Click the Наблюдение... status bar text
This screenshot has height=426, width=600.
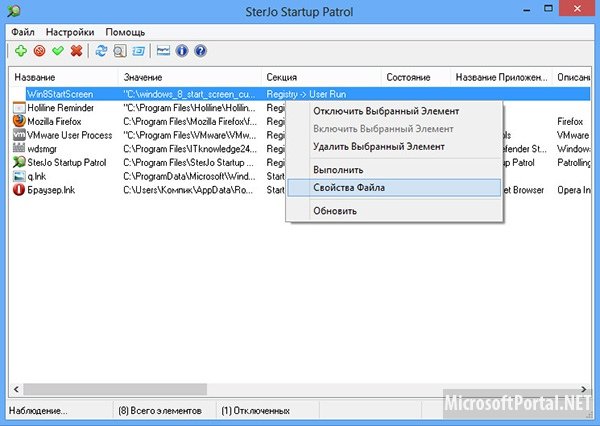pyautogui.click(x=38, y=411)
